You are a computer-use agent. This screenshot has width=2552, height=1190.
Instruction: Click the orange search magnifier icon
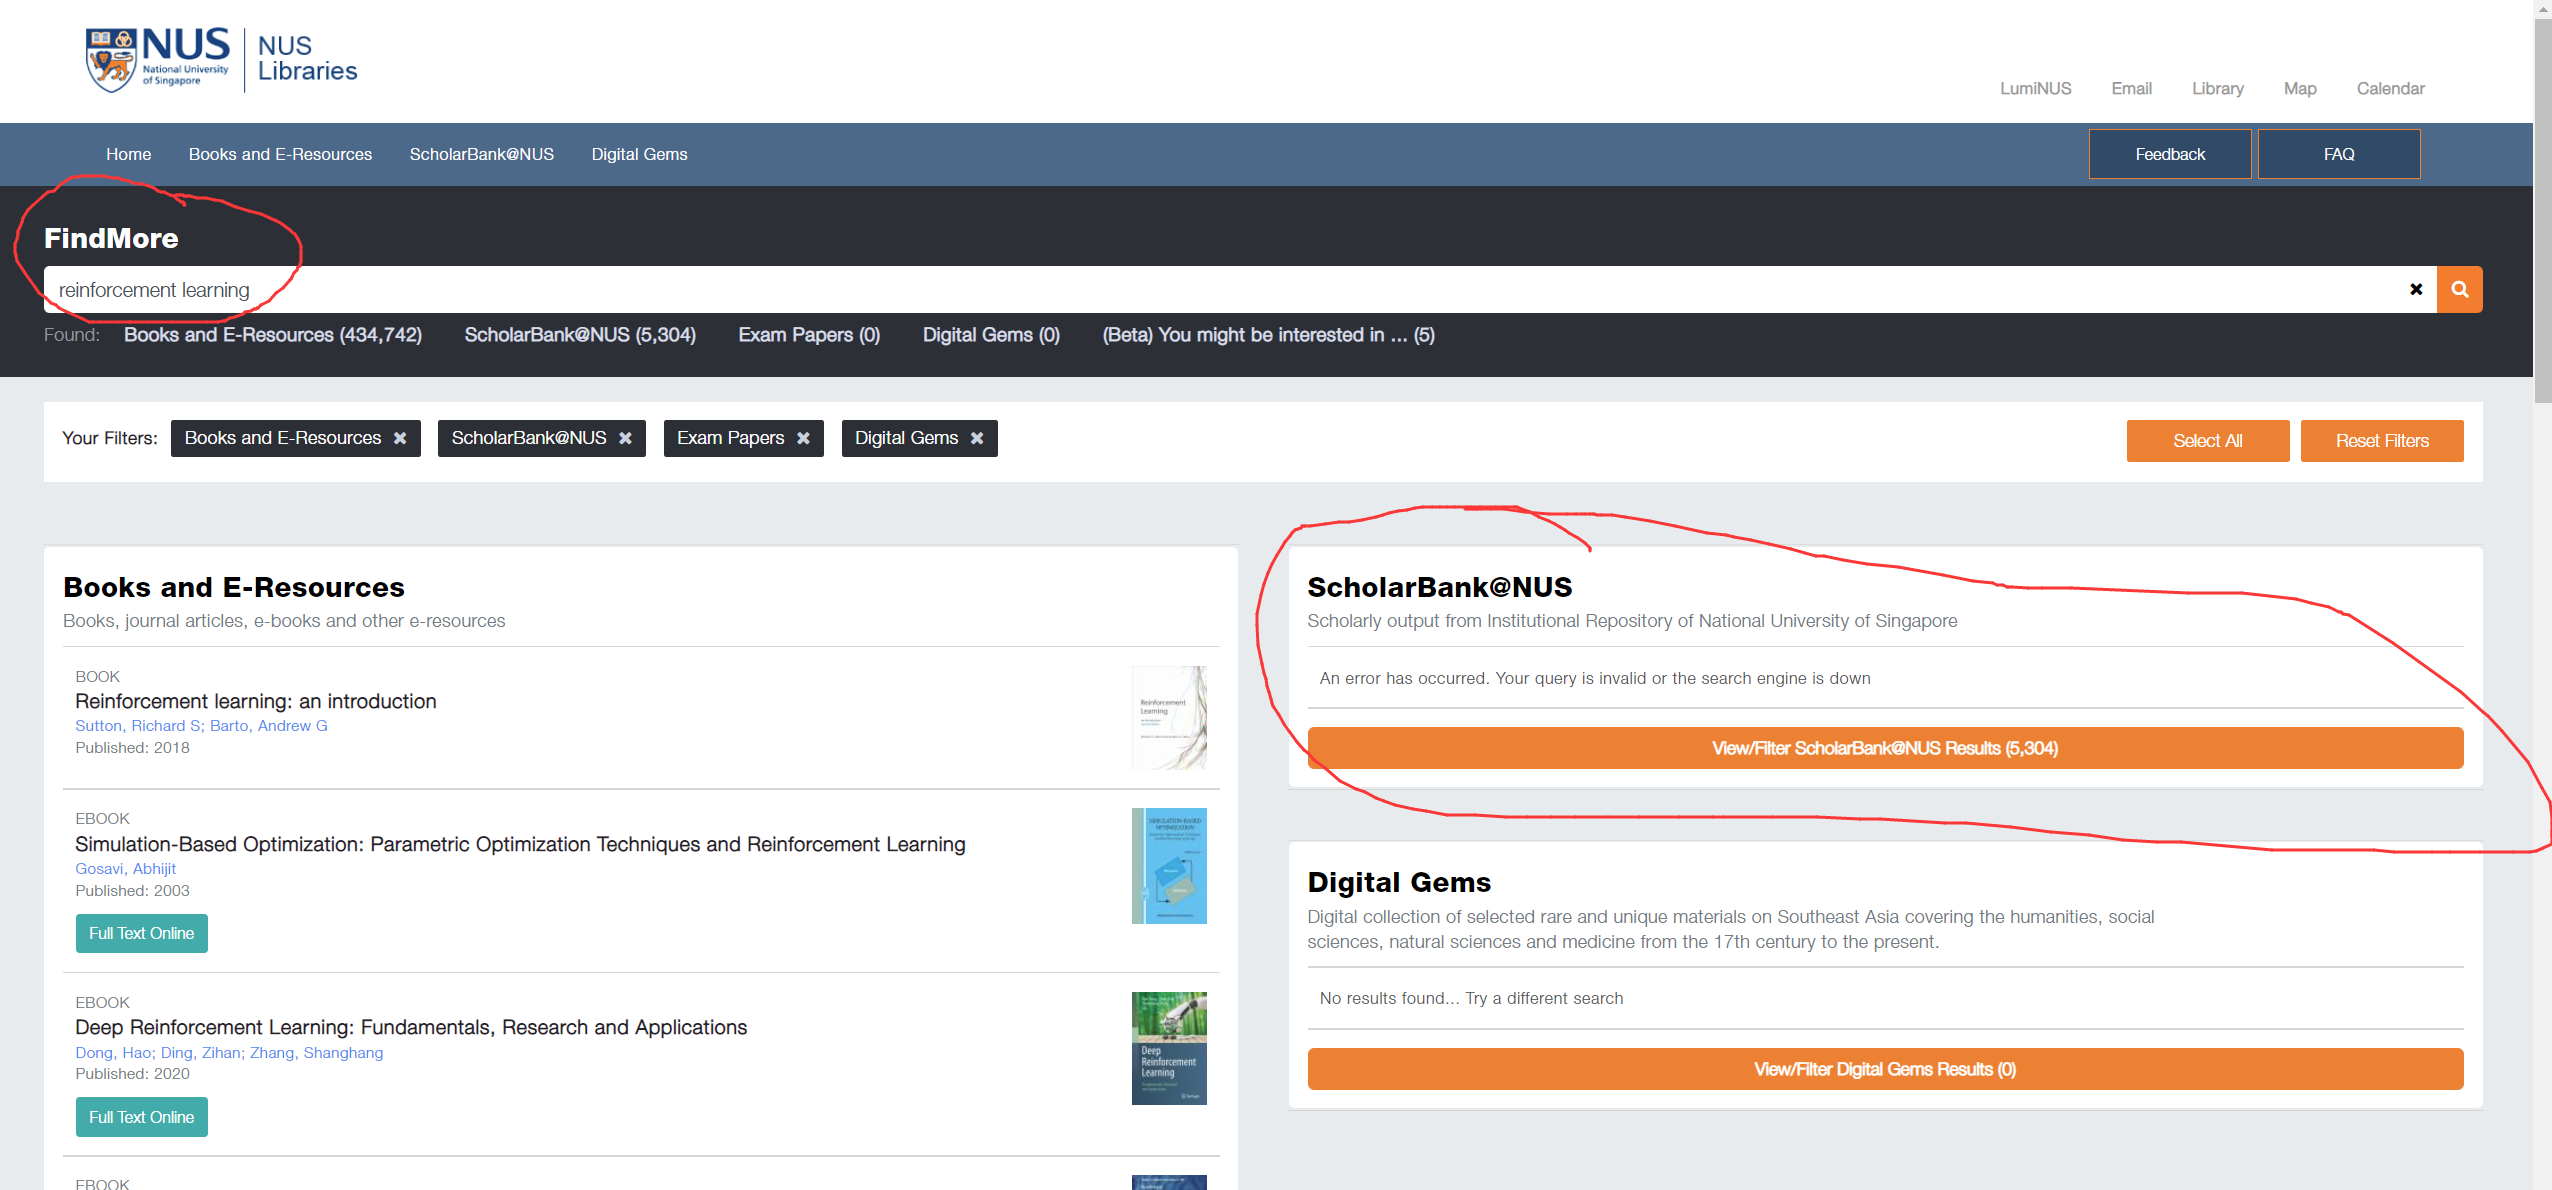[x=2459, y=290]
